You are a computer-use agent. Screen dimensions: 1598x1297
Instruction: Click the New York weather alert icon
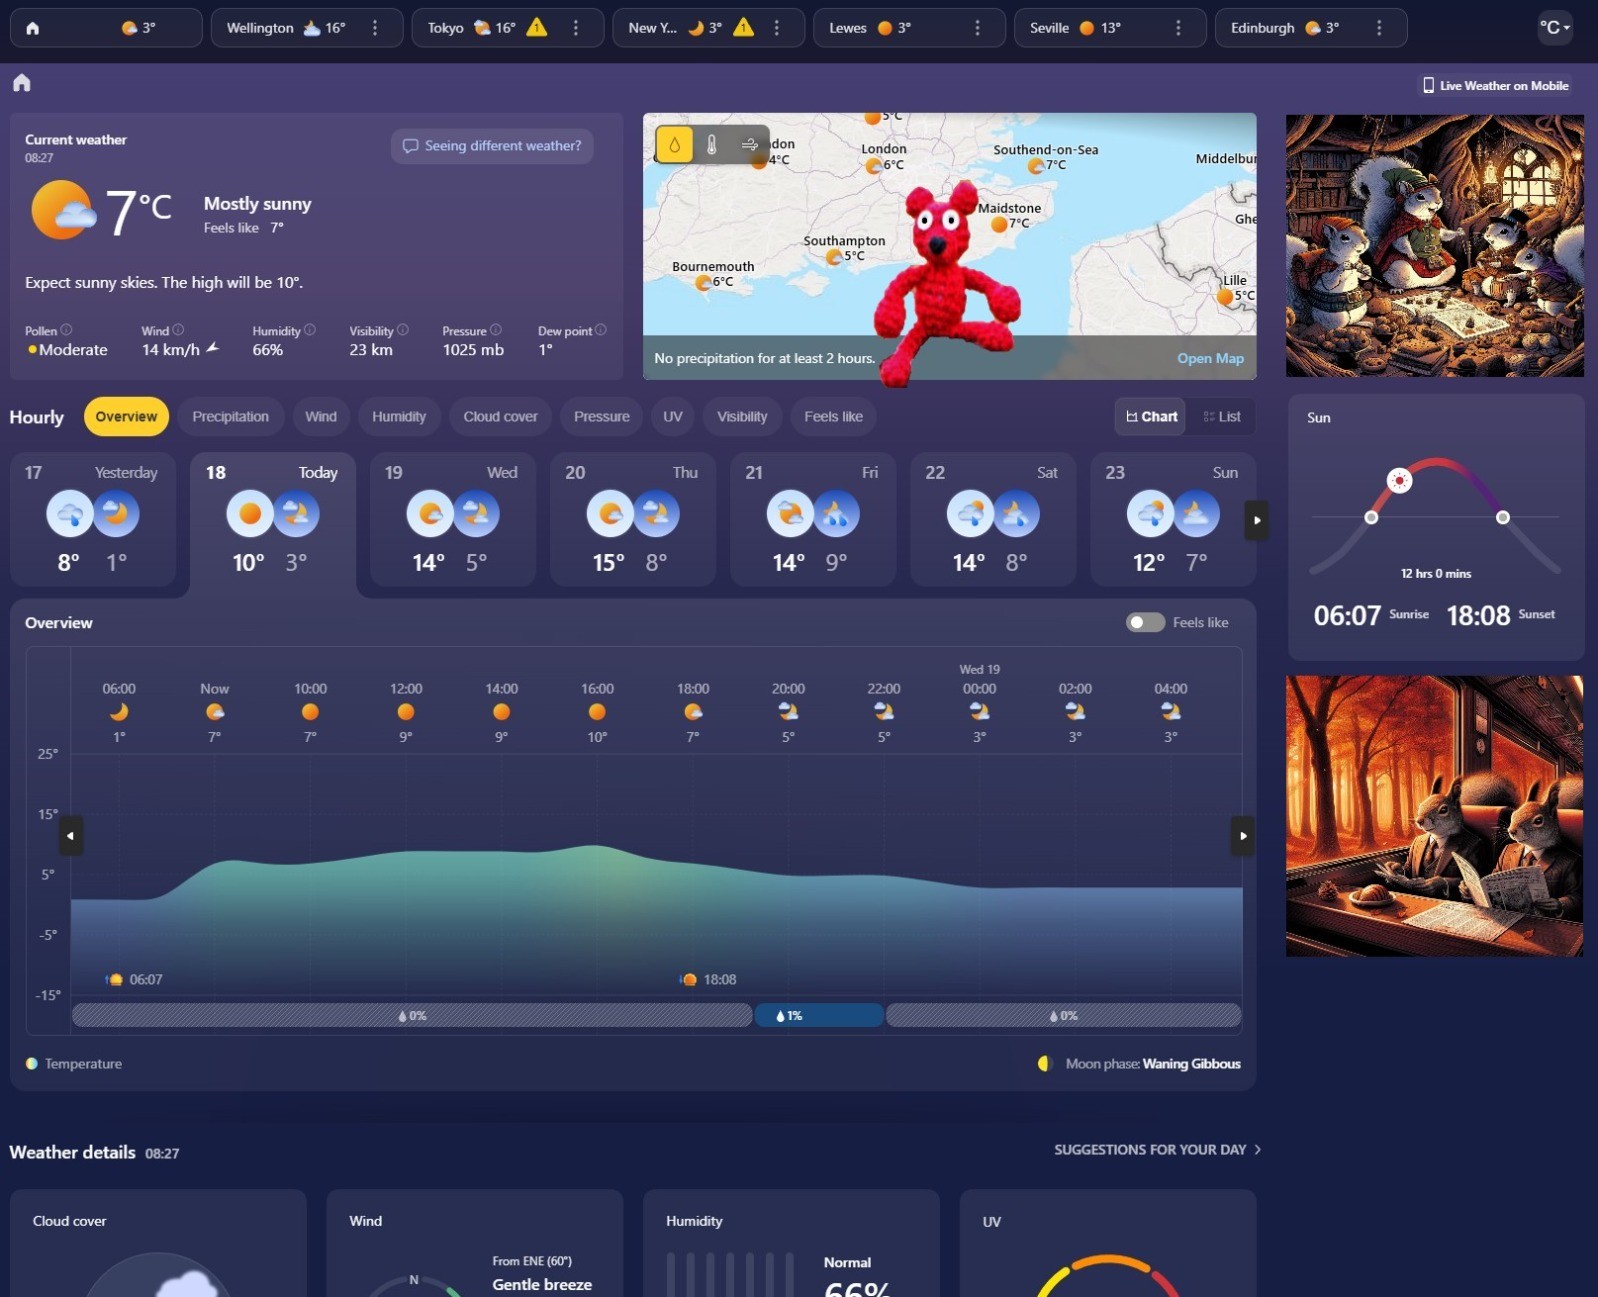[743, 27]
